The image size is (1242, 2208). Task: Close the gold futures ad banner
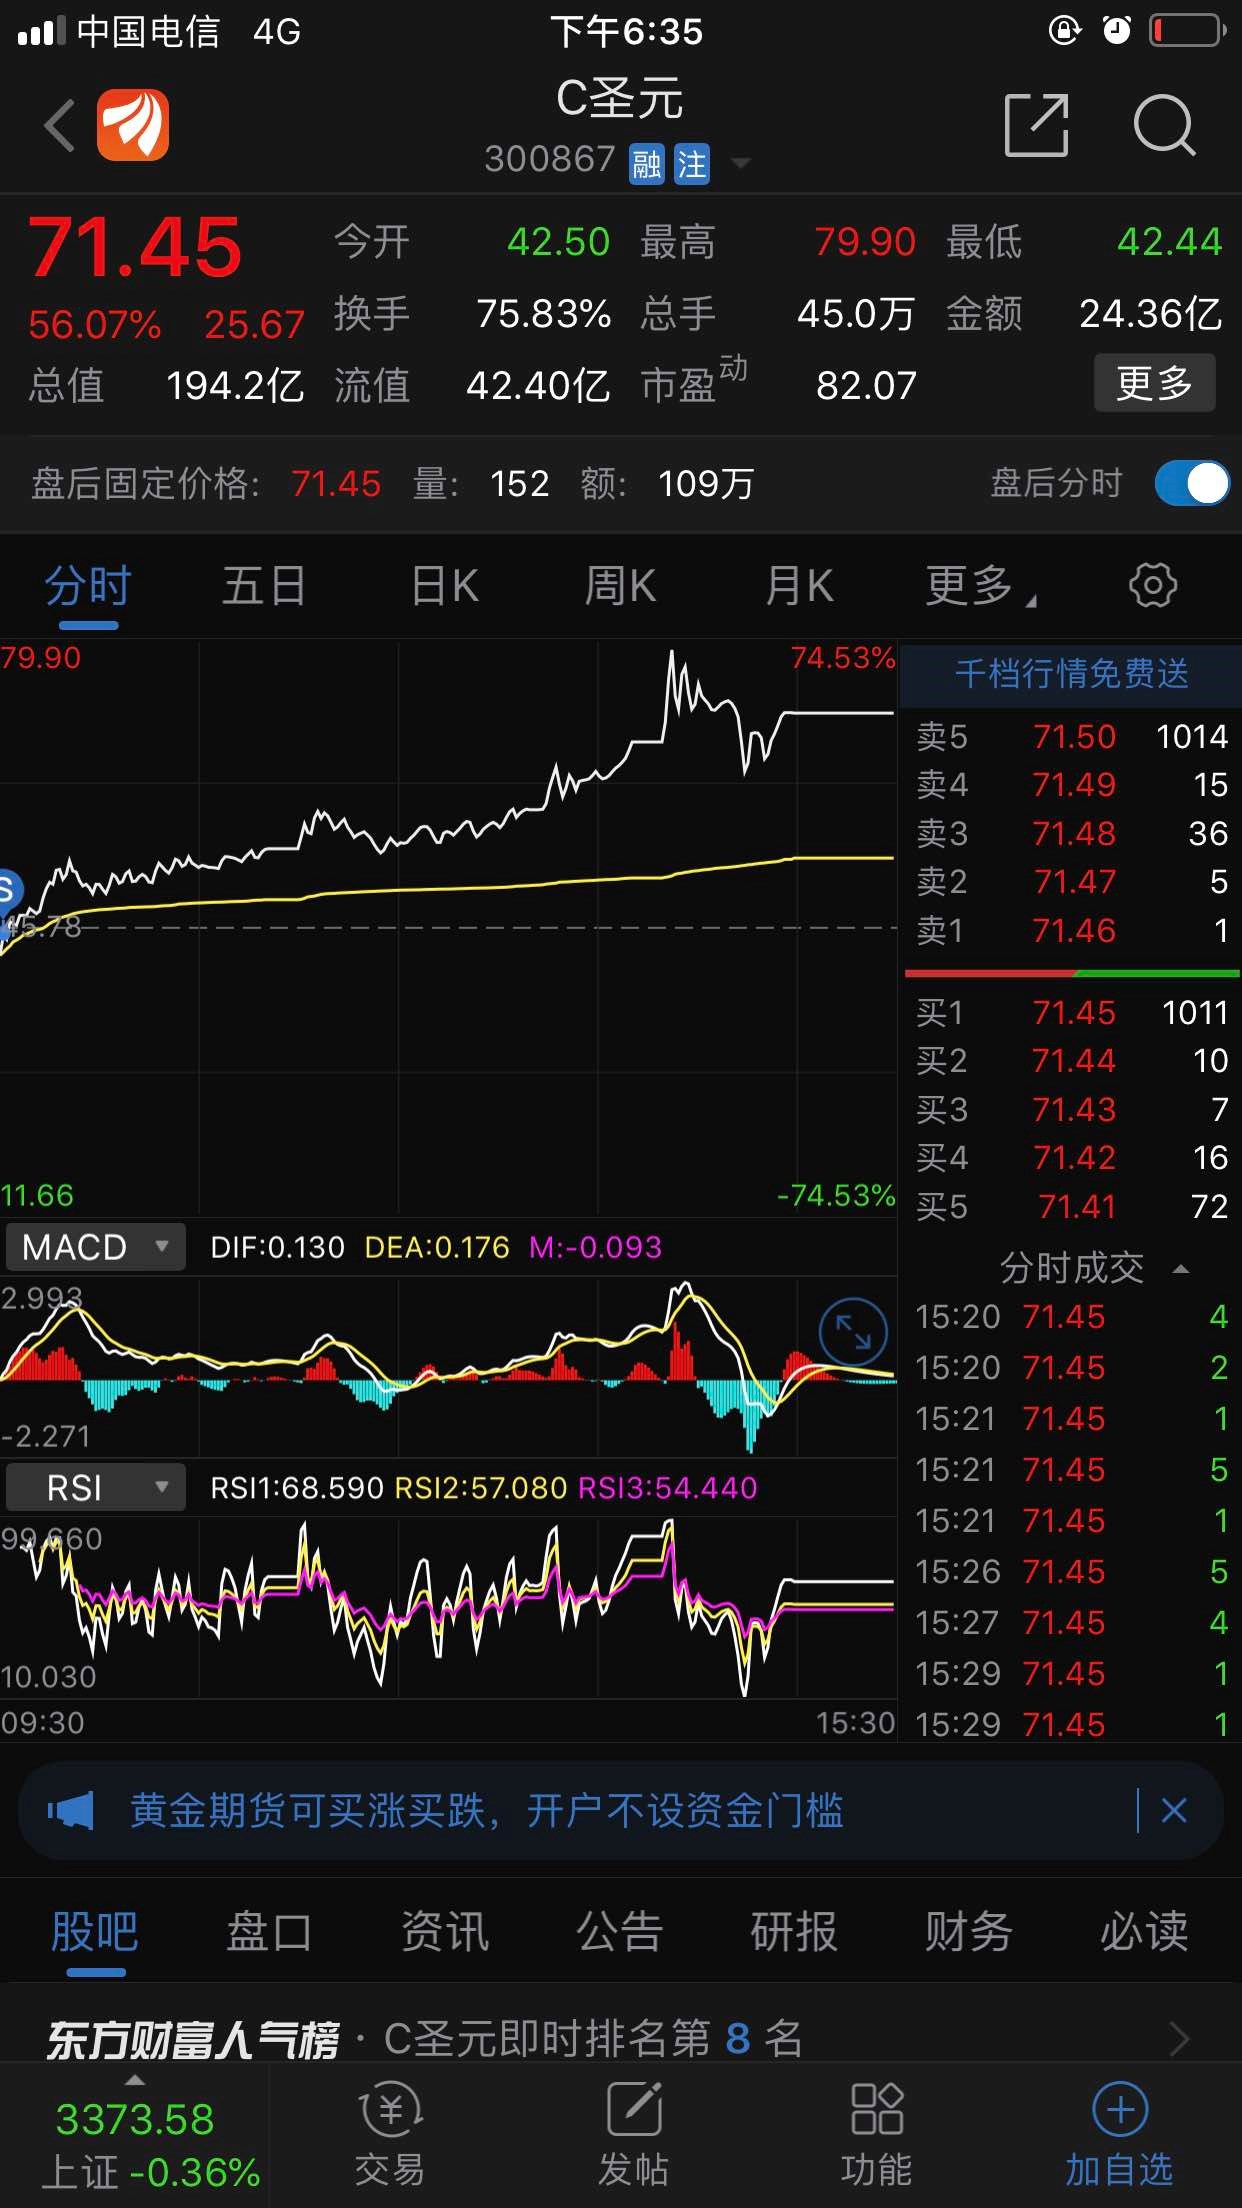click(x=1174, y=1810)
